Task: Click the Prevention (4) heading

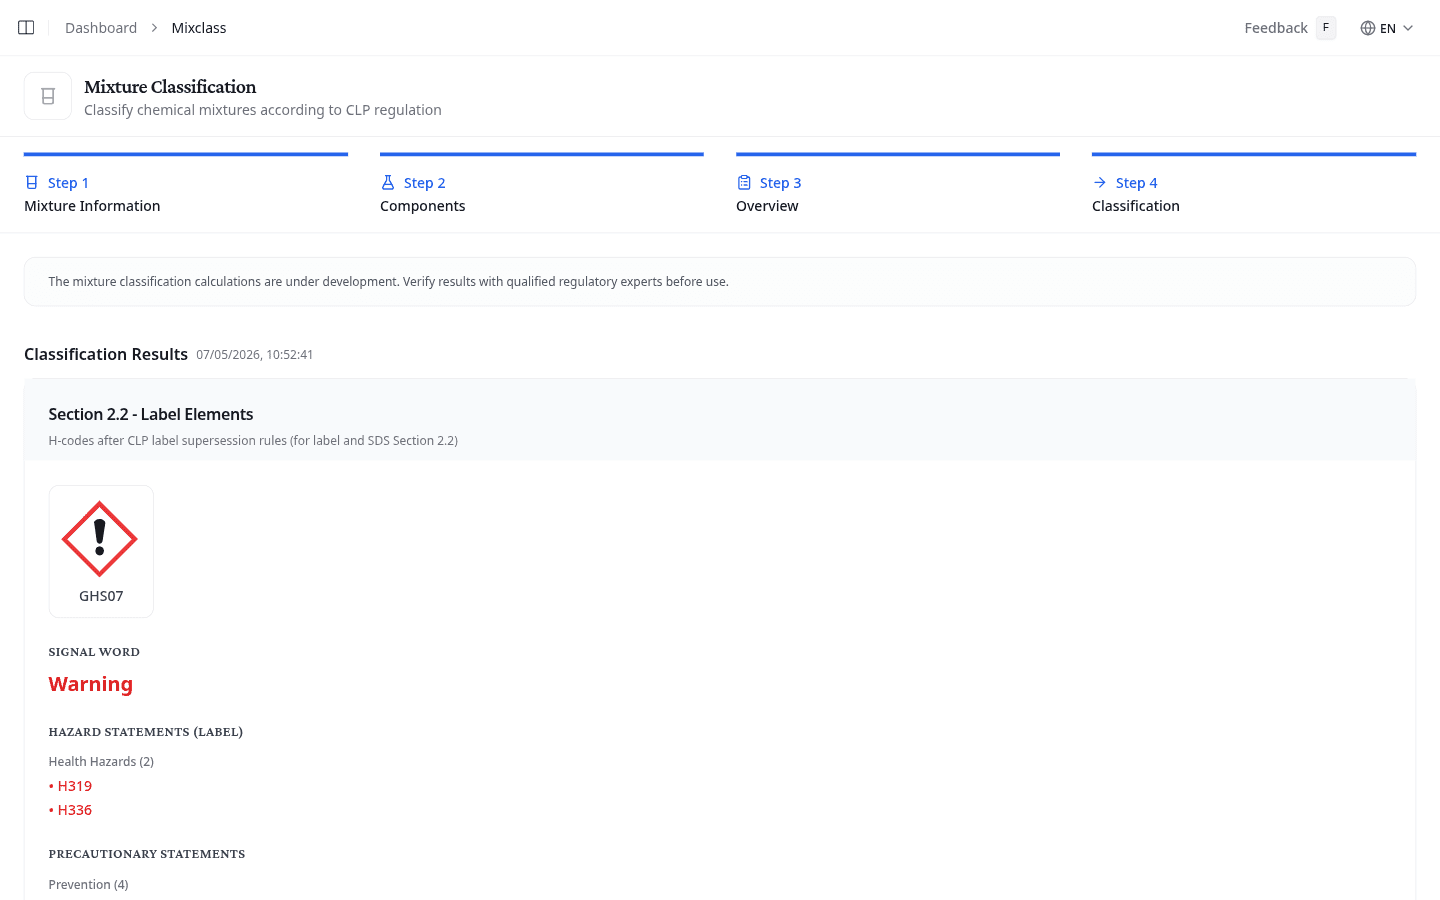Action: tap(88, 885)
